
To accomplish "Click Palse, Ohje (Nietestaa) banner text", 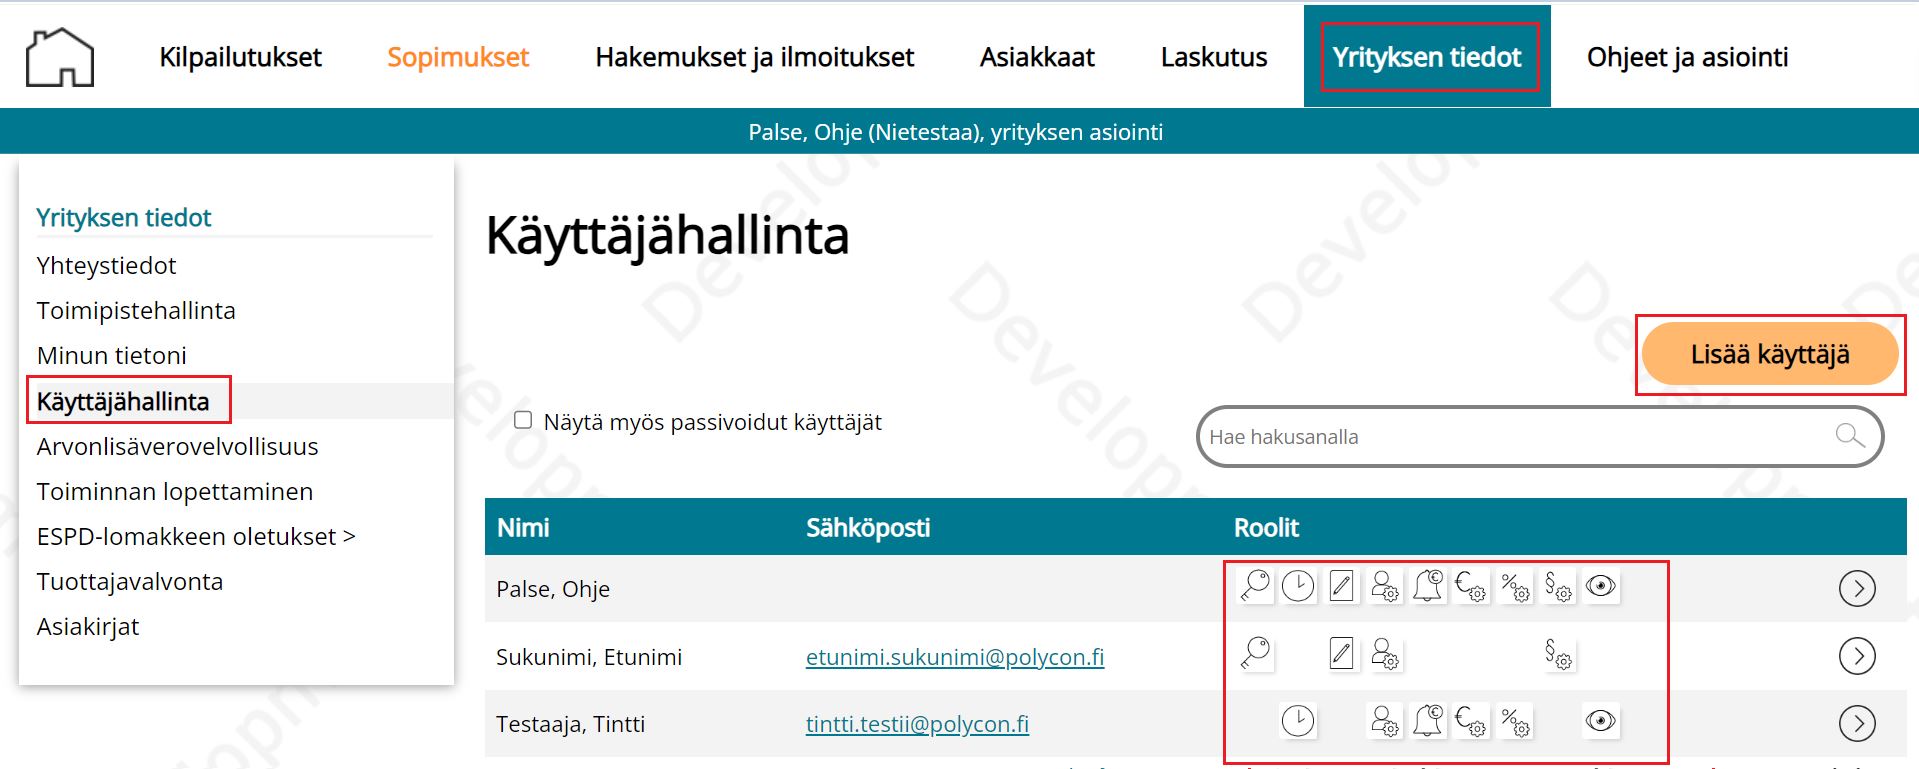I will click(955, 132).
